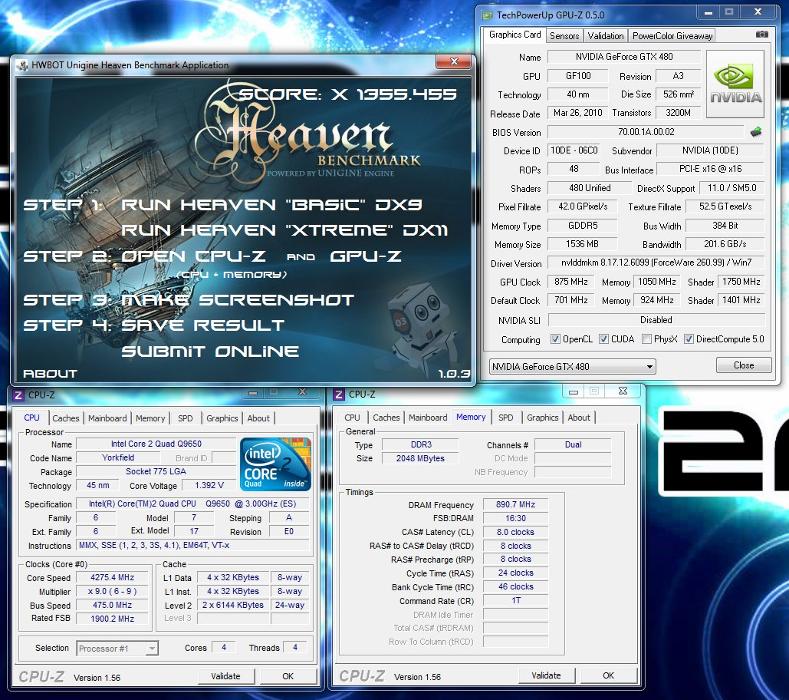Viewport: 789px width, 700px height.
Task: Click the GPU-Z camera screenshot icon
Action: click(762, 35)
